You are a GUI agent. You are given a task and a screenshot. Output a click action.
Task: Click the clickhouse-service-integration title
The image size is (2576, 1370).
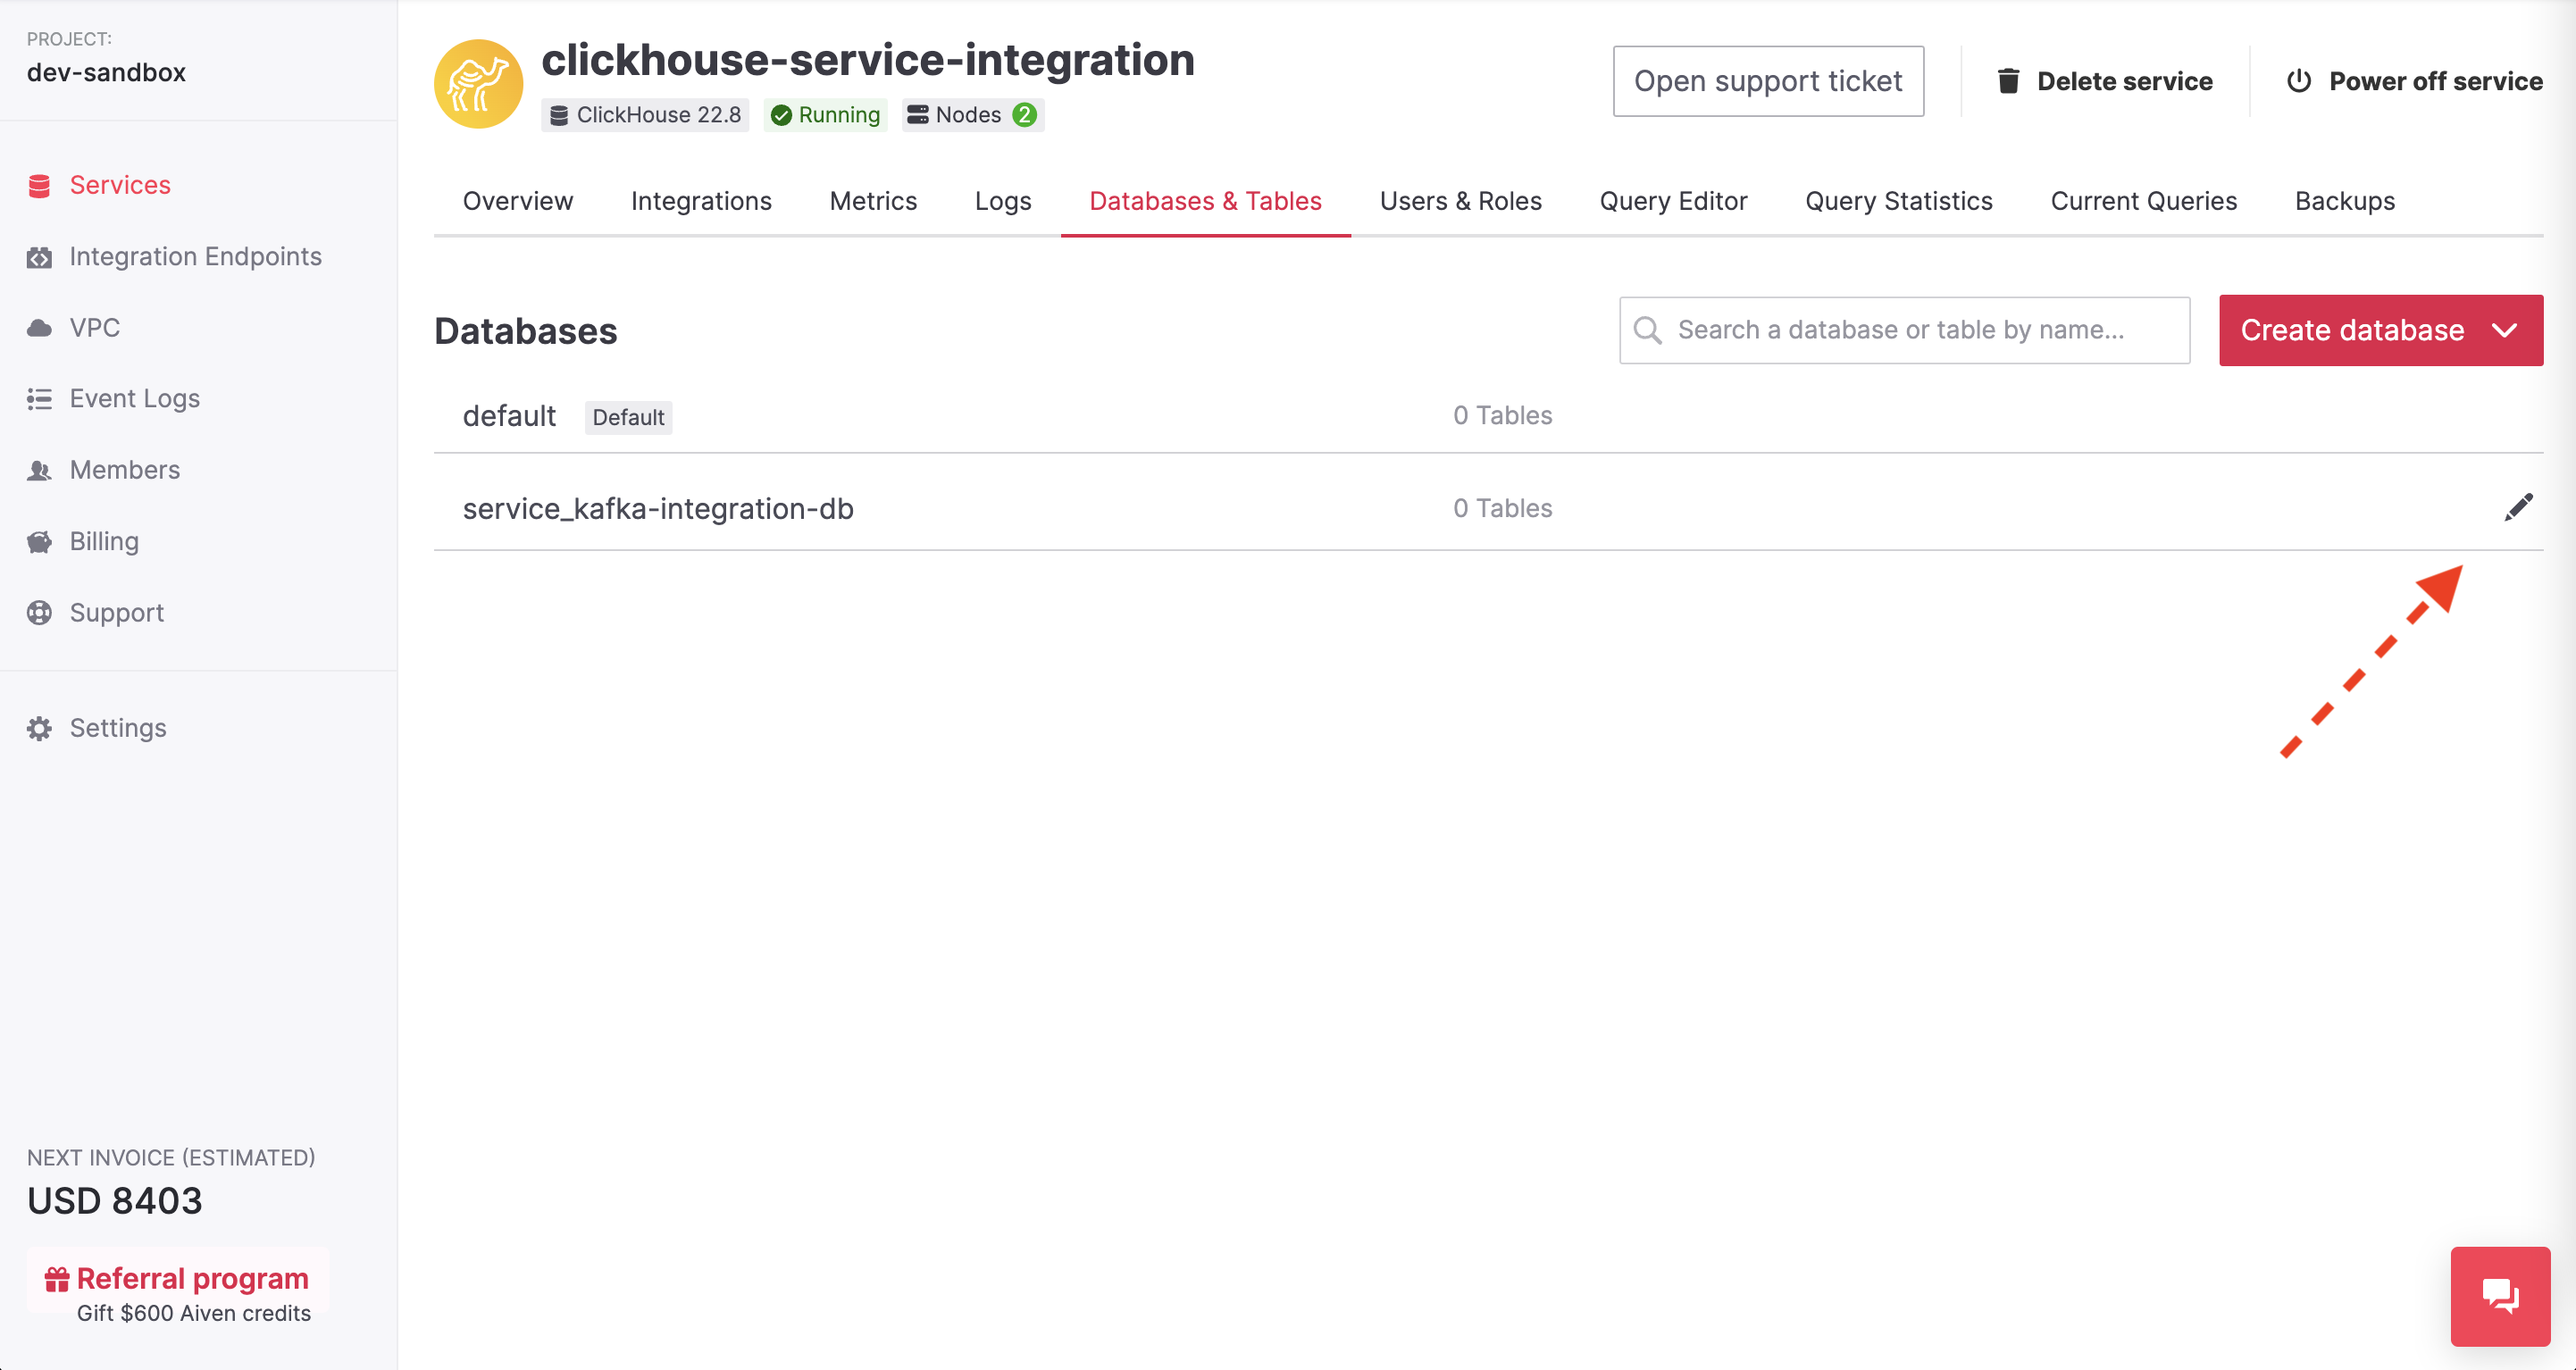click(x=868, y=60)
